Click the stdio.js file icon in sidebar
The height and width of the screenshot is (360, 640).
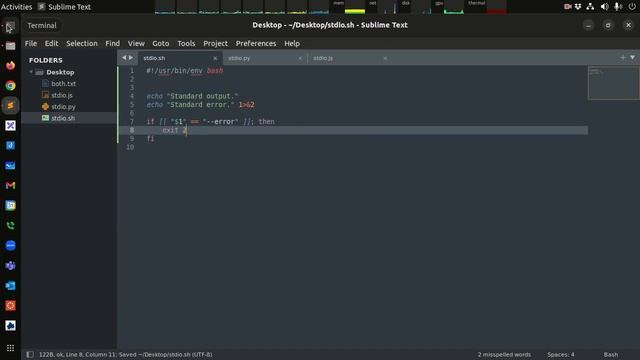(x=45, y=95)
